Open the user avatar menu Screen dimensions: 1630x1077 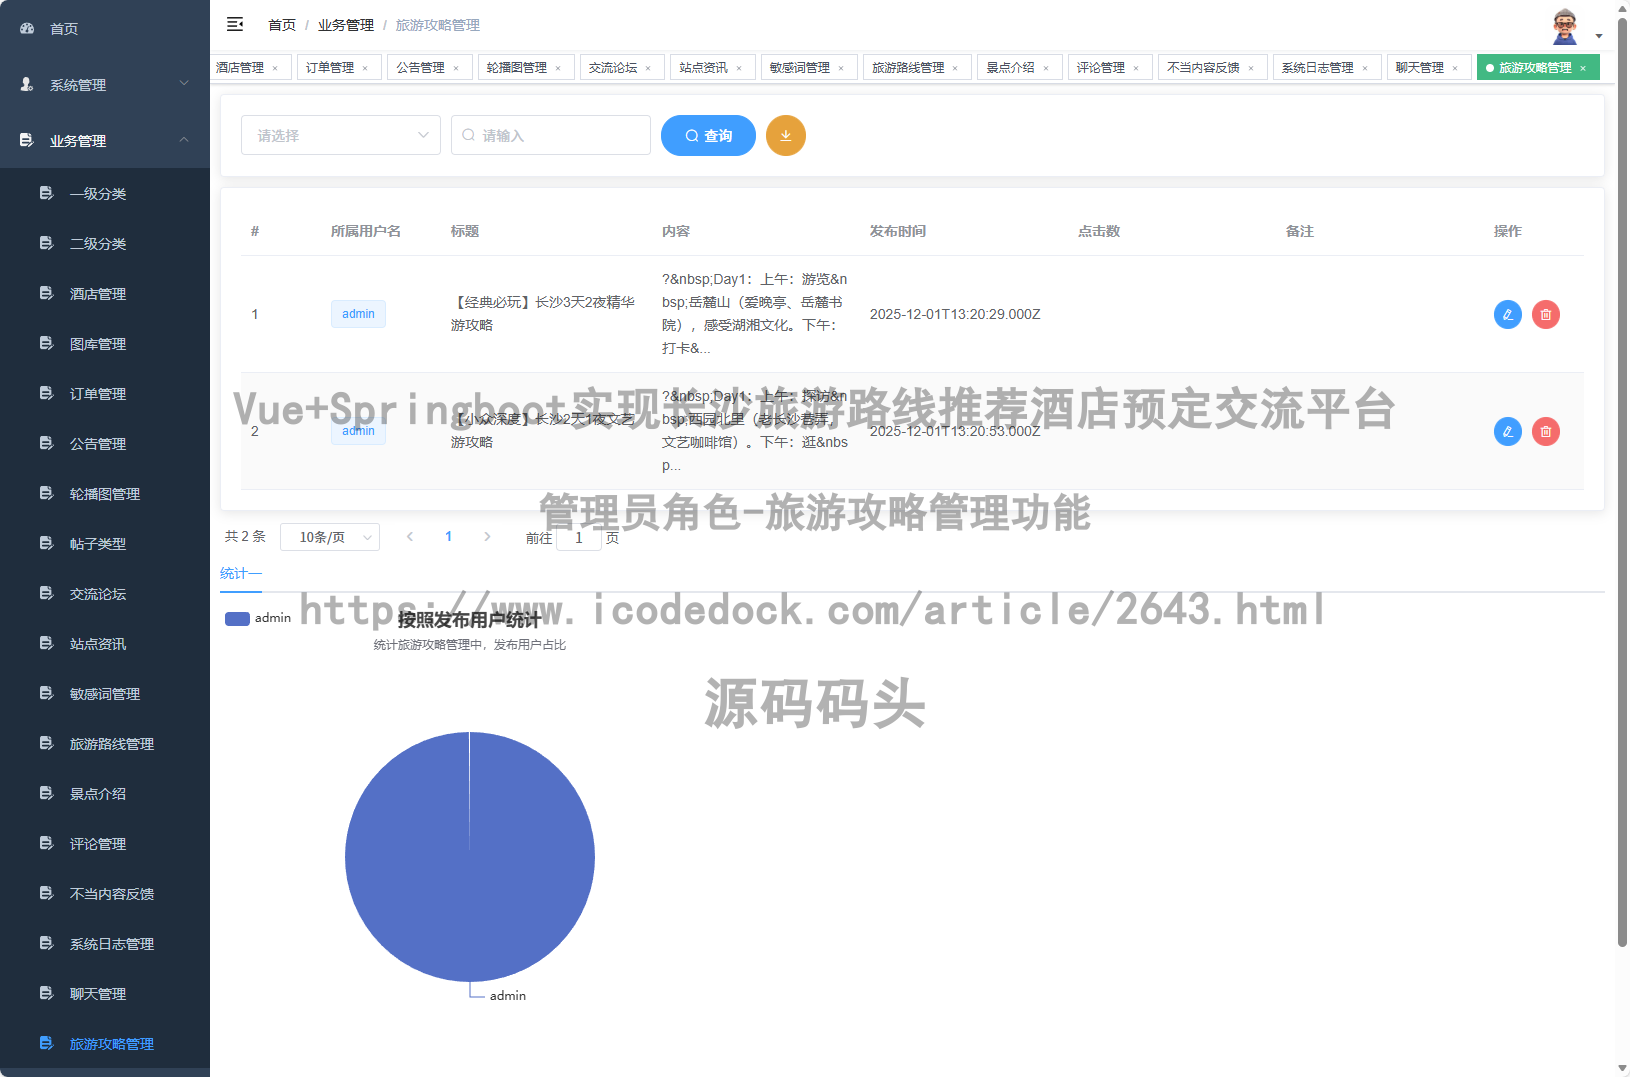coord(1567,24)
